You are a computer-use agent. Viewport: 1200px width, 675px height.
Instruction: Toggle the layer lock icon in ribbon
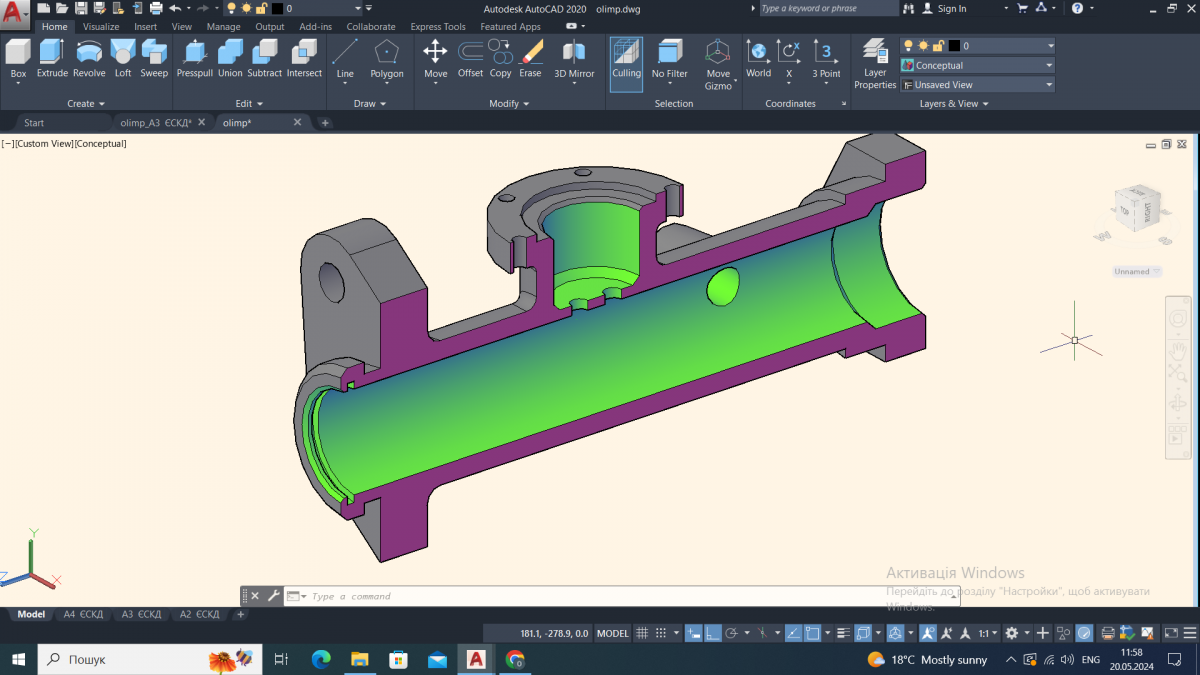click(938, 46)
